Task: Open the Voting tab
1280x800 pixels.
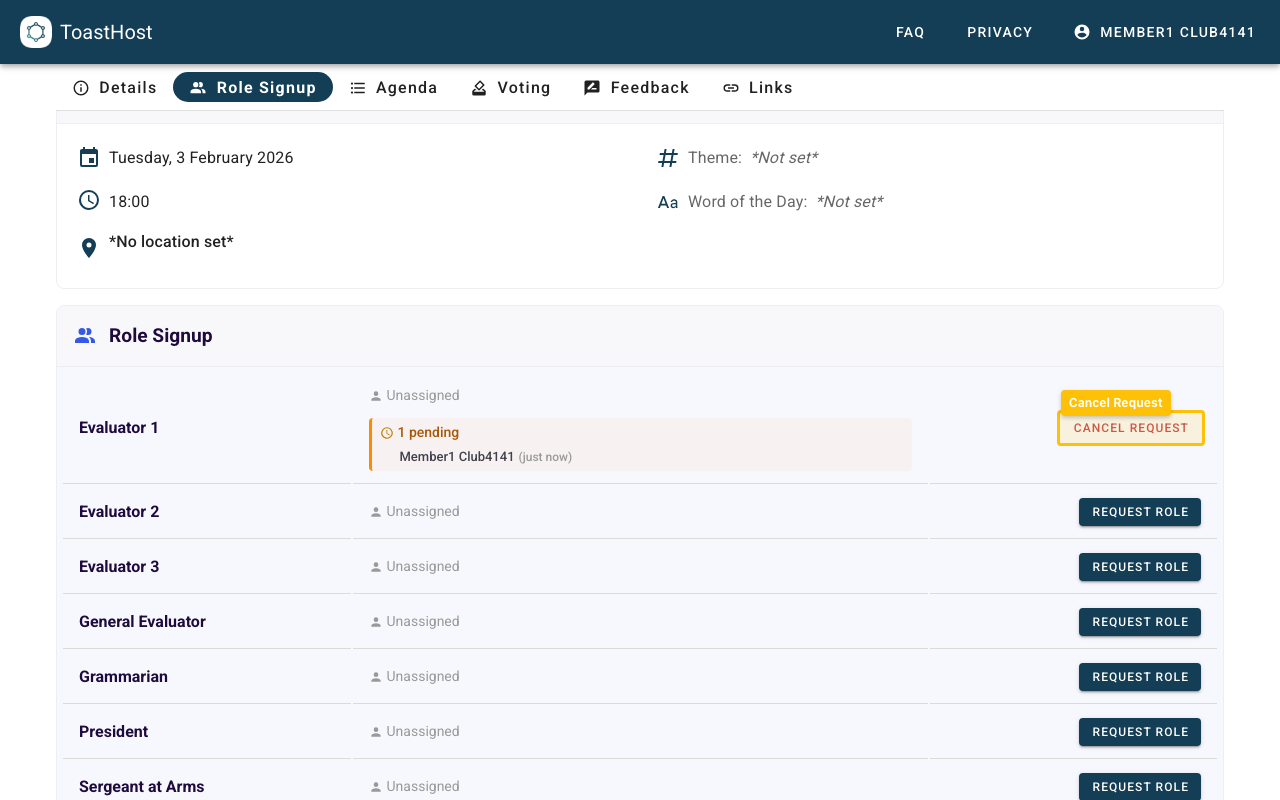Action: point(511,87)
